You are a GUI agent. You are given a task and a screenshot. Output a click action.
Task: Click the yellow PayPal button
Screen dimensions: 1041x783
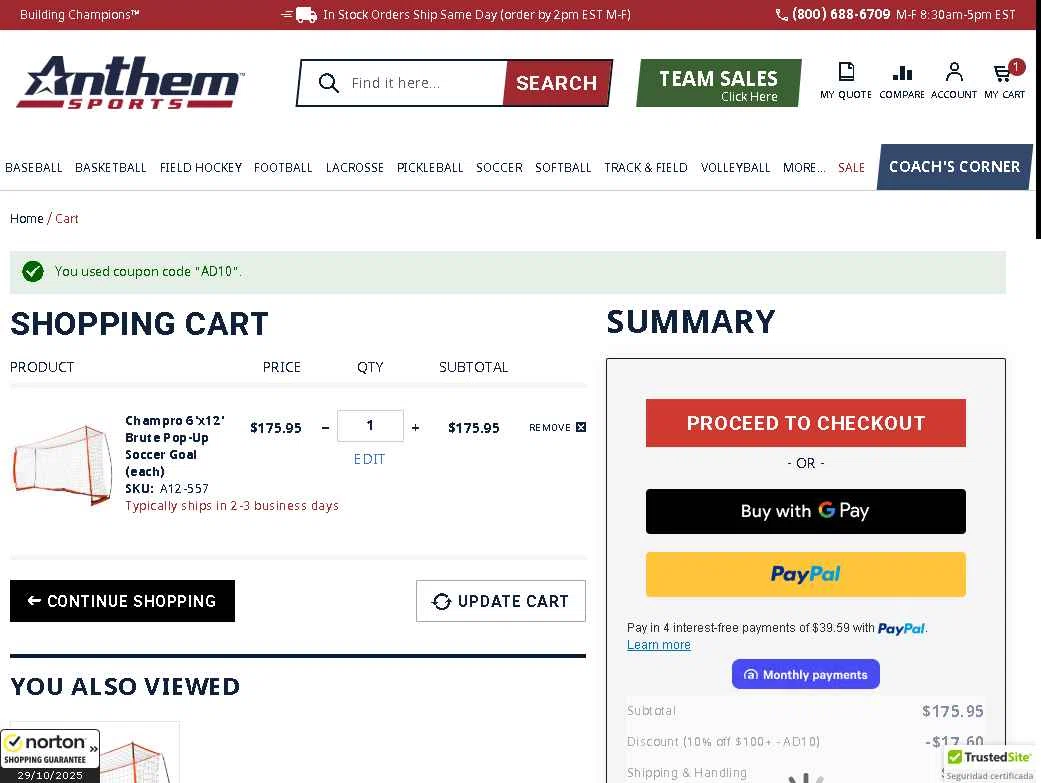pyautogui.click(x=805, y=574)
